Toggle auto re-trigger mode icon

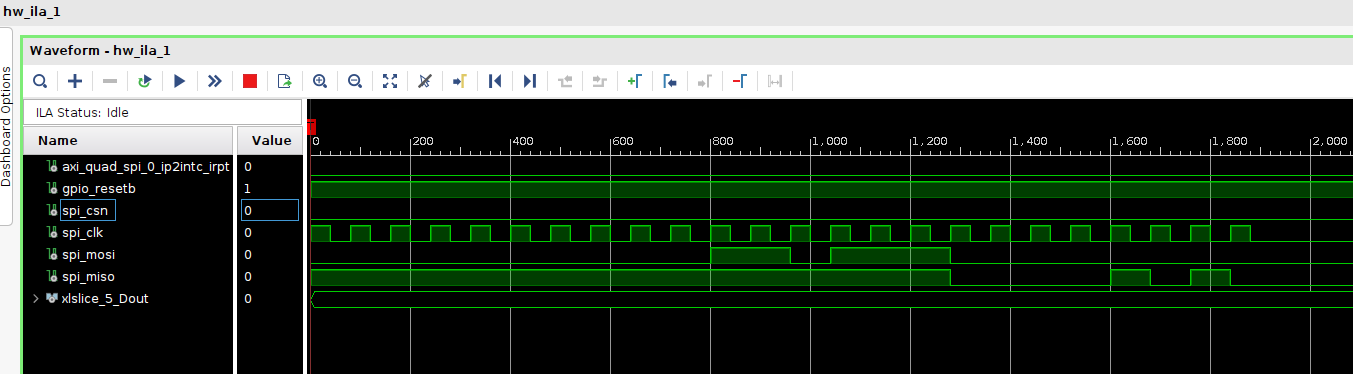pyautogui.click(x=145, y=81)
